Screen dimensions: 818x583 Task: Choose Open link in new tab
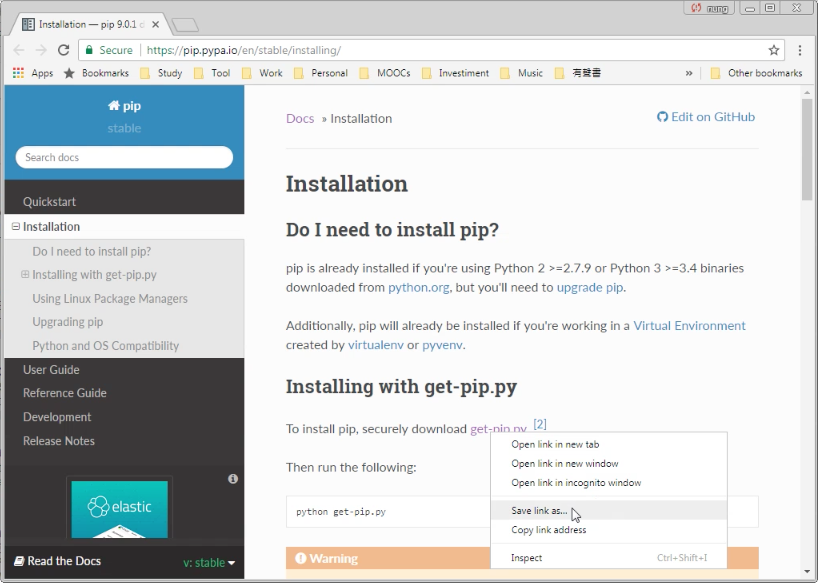[x=608, y=444]
